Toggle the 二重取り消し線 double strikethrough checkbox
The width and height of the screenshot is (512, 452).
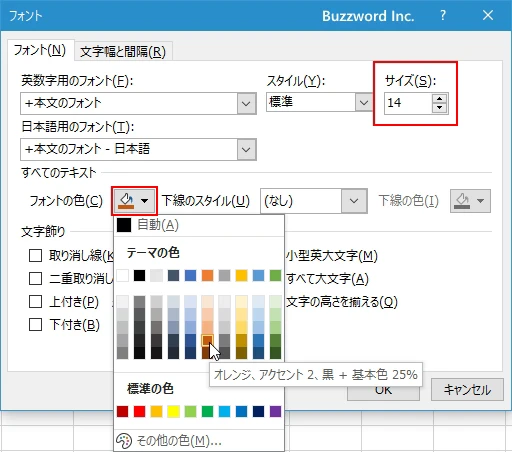click(x=35, y=279)
